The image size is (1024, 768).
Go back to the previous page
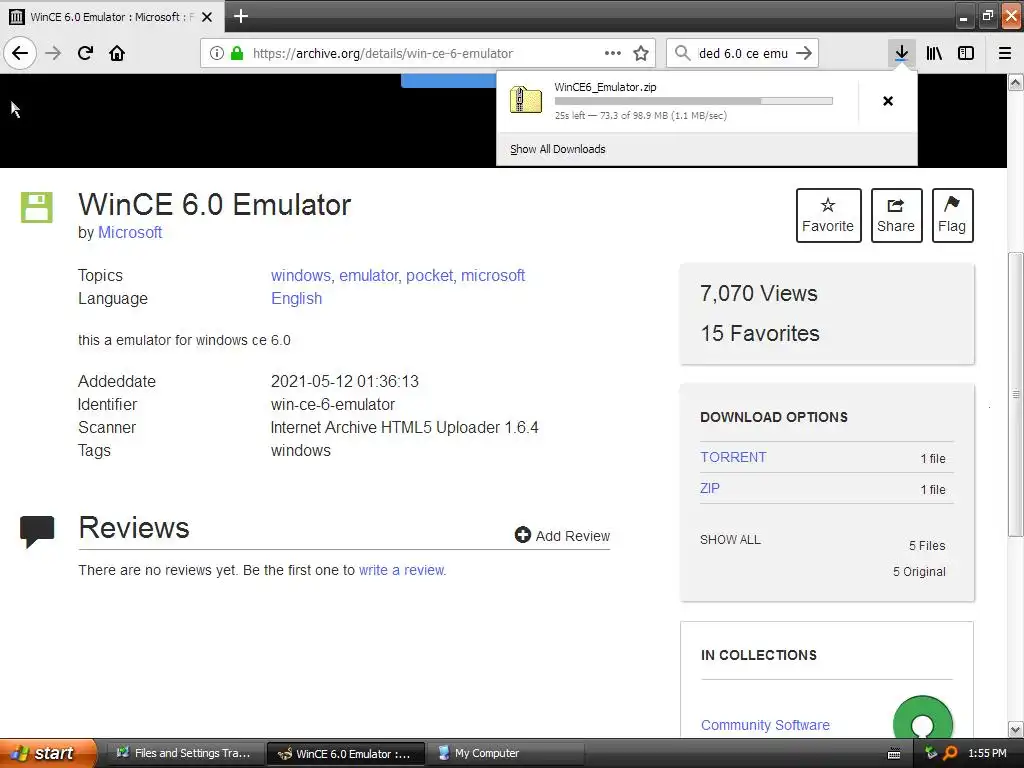[20, 53]
